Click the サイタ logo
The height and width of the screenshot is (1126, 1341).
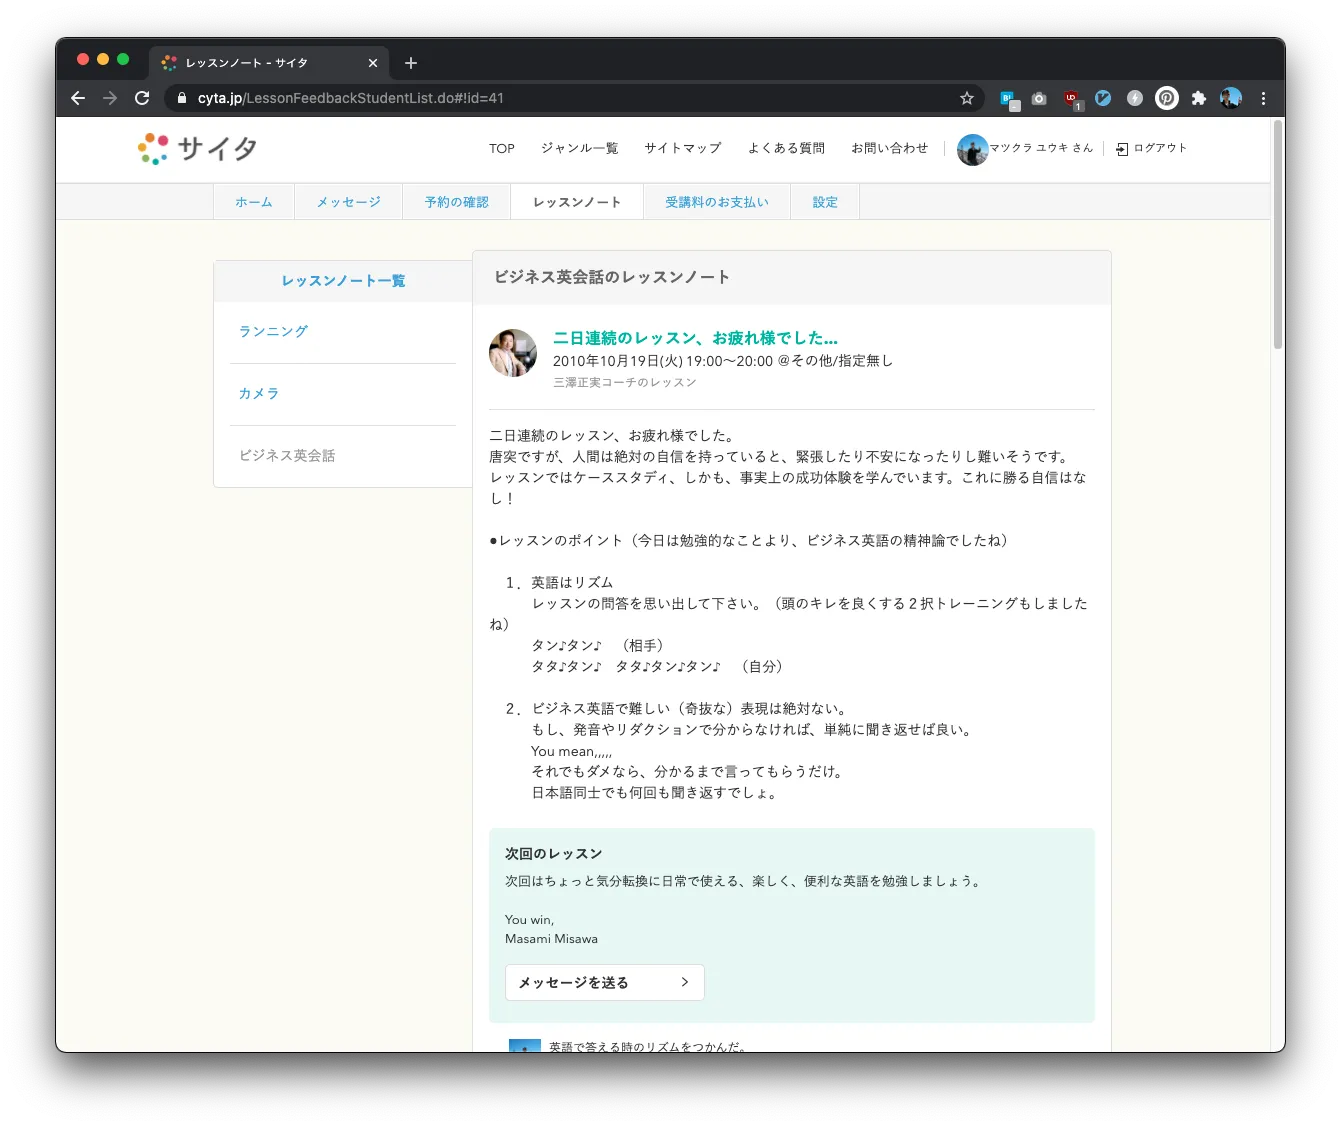[x=198, y=149]
